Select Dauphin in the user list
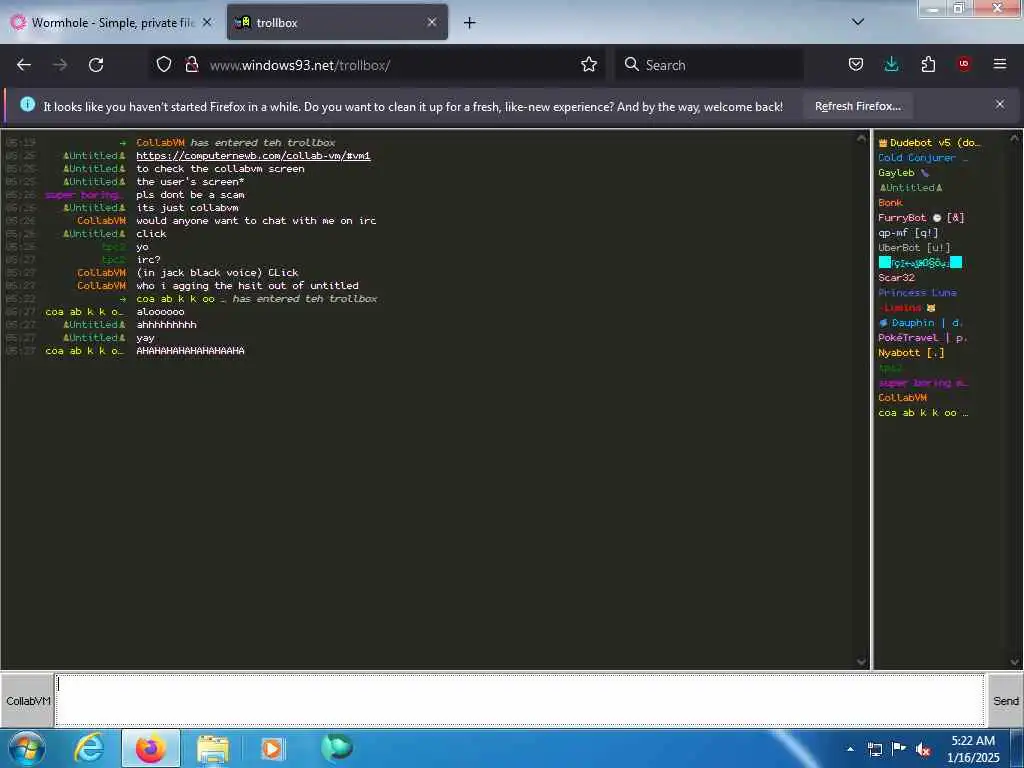This screenshot has width=1024, height=768. coord(920,323)
